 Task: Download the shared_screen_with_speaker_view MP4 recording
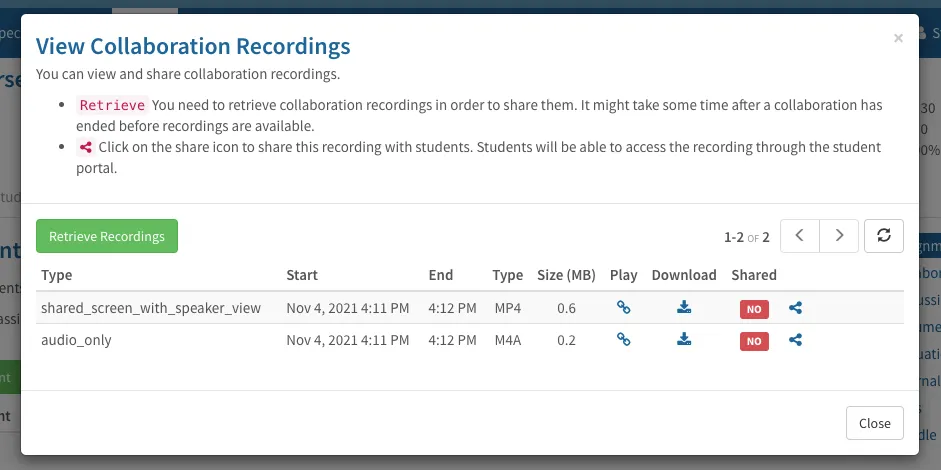[x=684, y=307]
